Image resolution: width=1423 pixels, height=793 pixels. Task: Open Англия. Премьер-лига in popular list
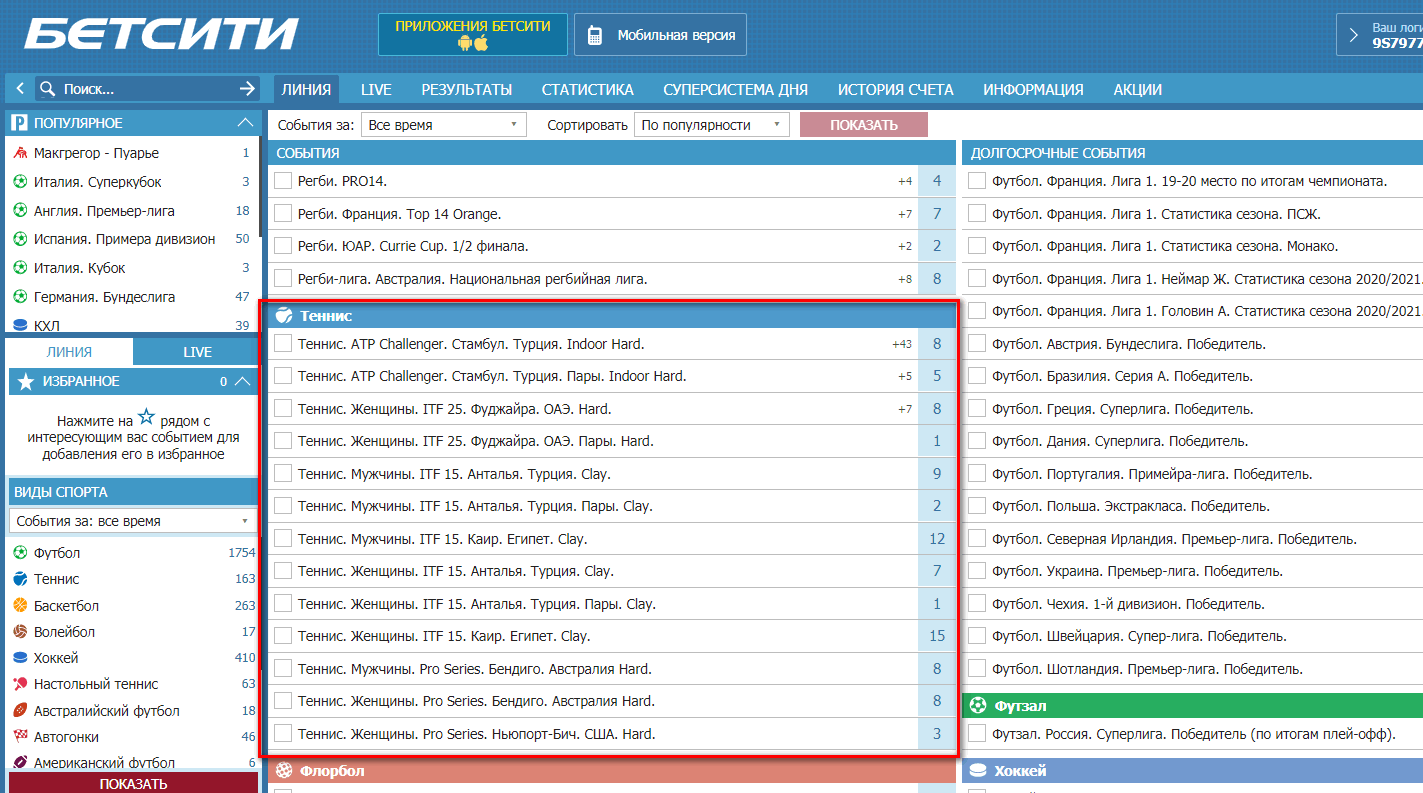point(104,211)
